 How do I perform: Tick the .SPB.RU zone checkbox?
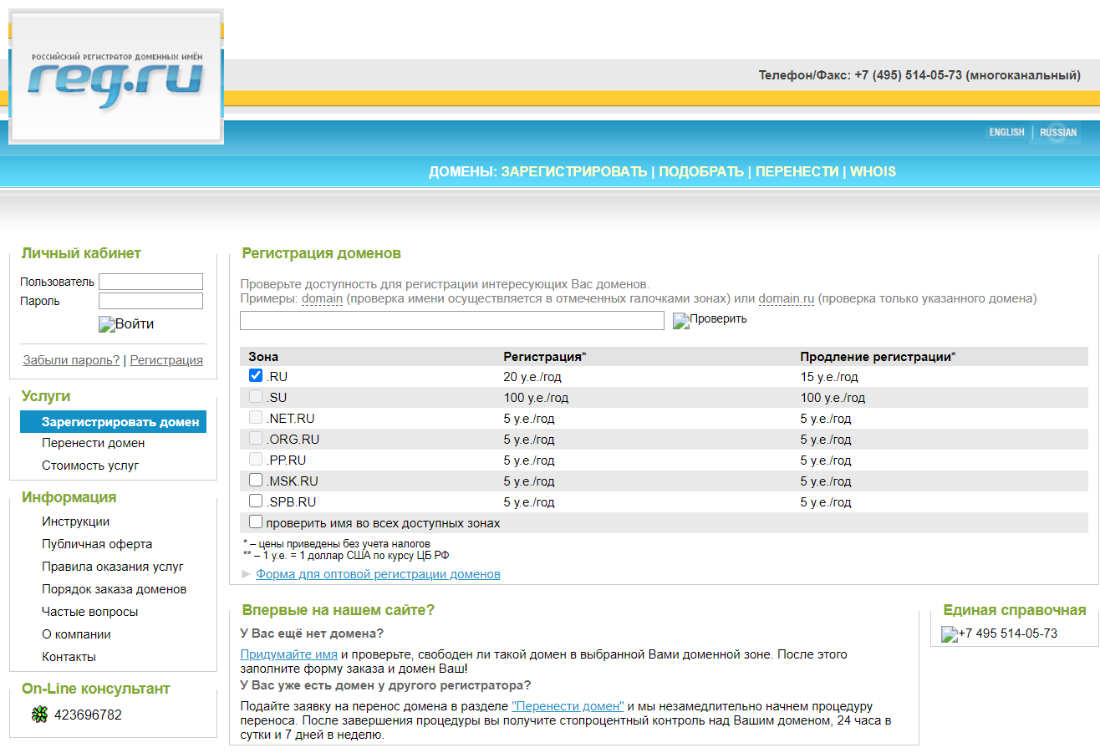coord(256,501)
